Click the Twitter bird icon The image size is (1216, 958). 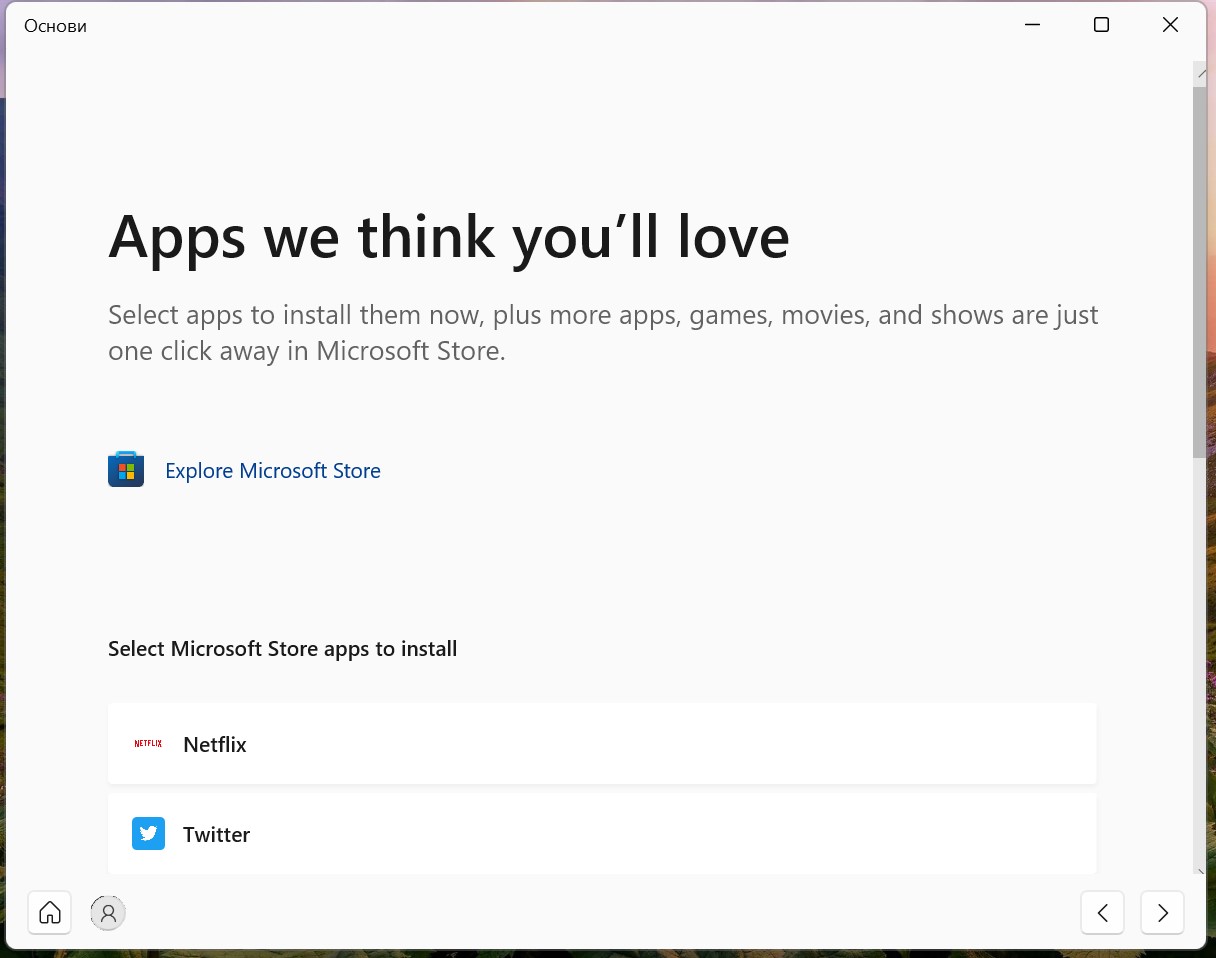pos(148,834)
